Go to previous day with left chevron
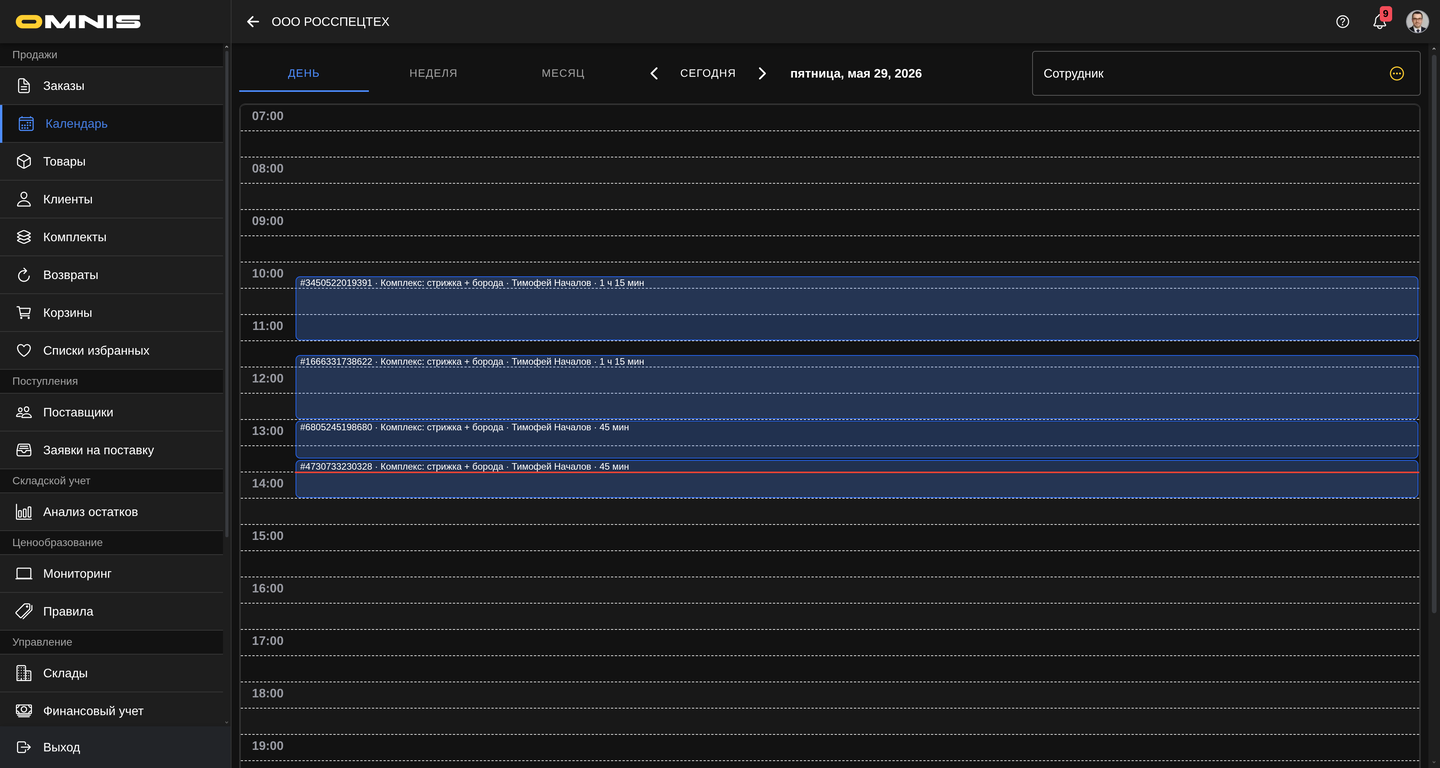Viewport: 1440px width, 768px height. coord(654,74)
